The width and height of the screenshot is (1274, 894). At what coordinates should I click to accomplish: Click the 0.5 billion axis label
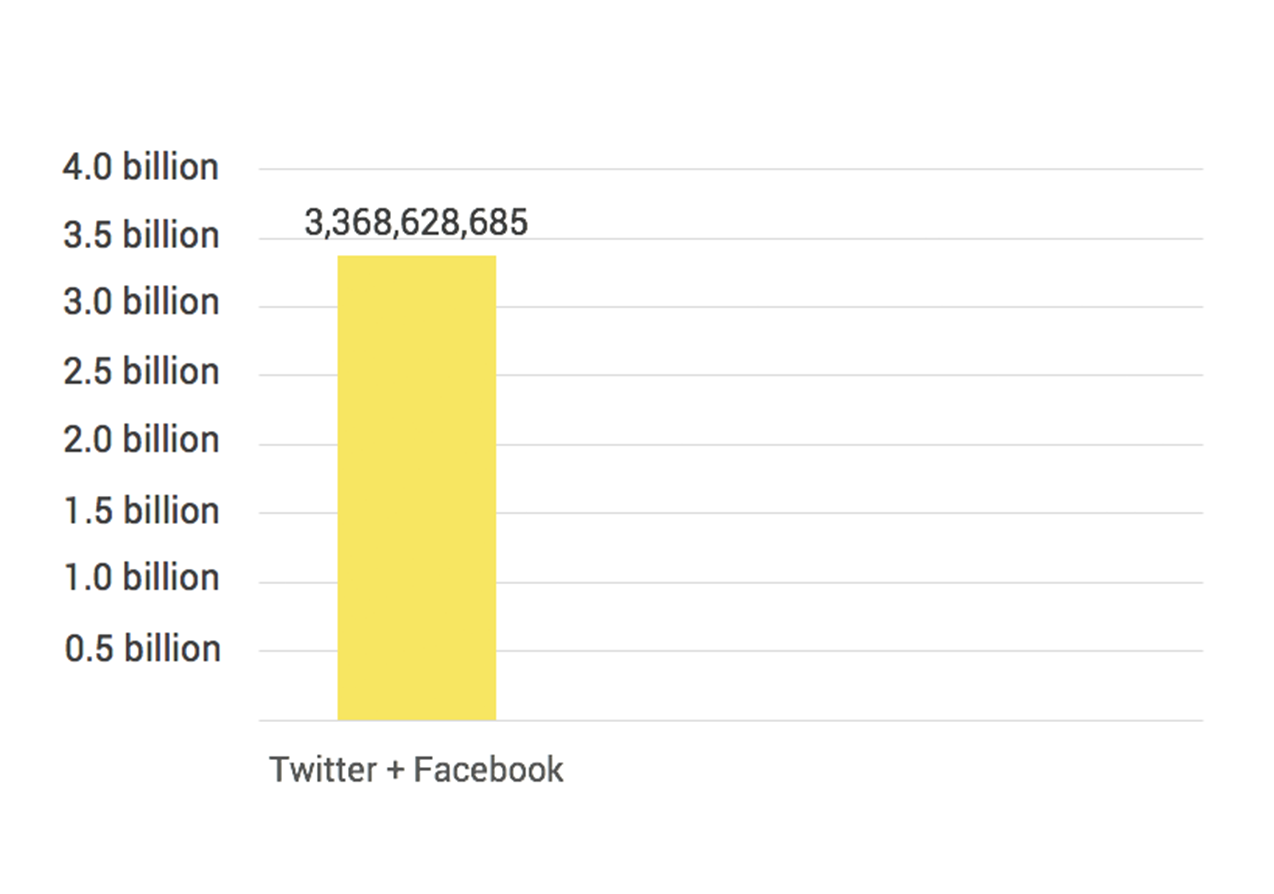[x=141, y=648]
